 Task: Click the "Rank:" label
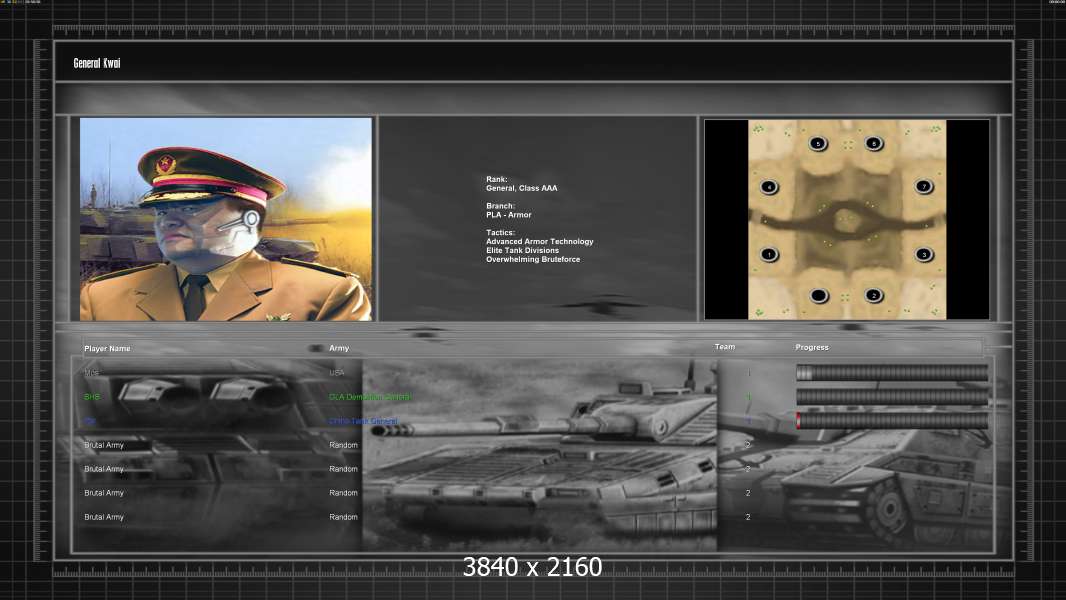click(496, 179)
